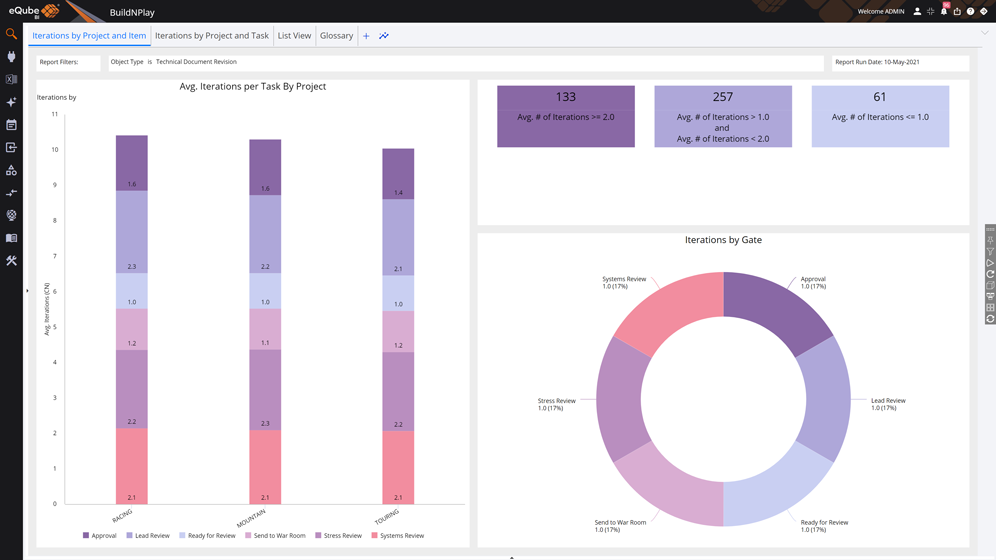Expand the left panel arrow handle

point(27,291)
